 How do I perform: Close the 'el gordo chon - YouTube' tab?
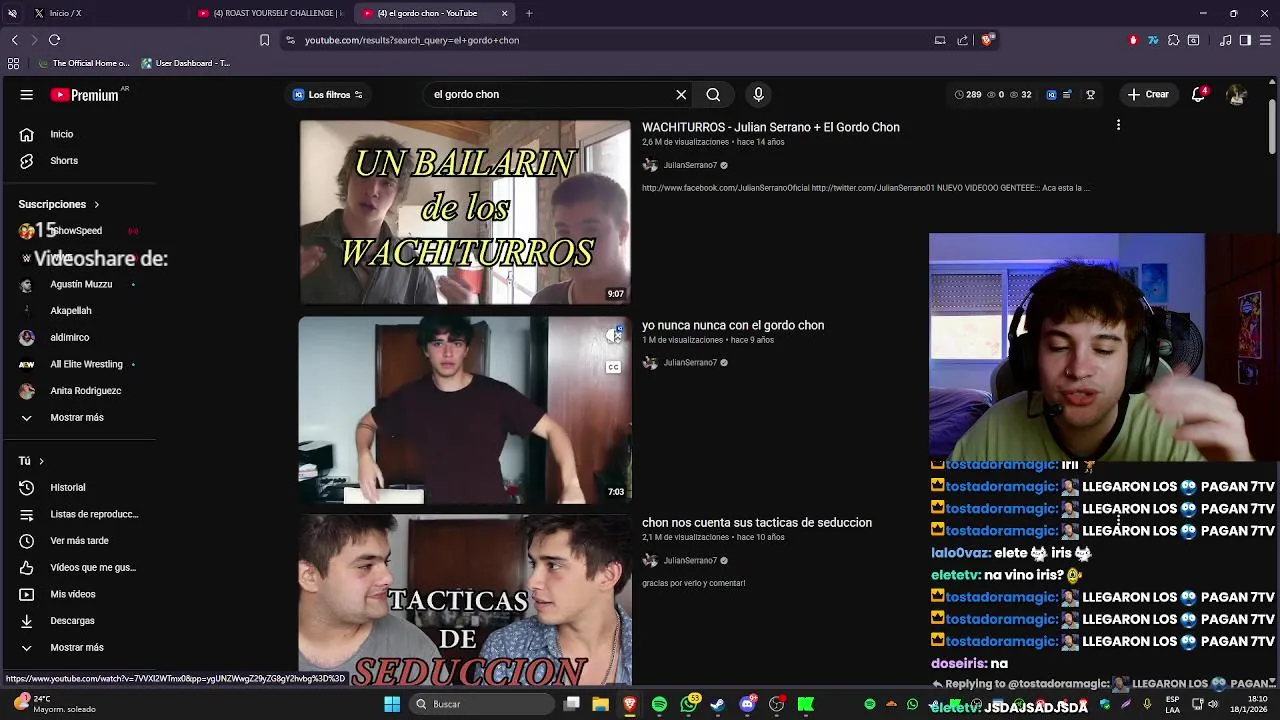point(505,13)
